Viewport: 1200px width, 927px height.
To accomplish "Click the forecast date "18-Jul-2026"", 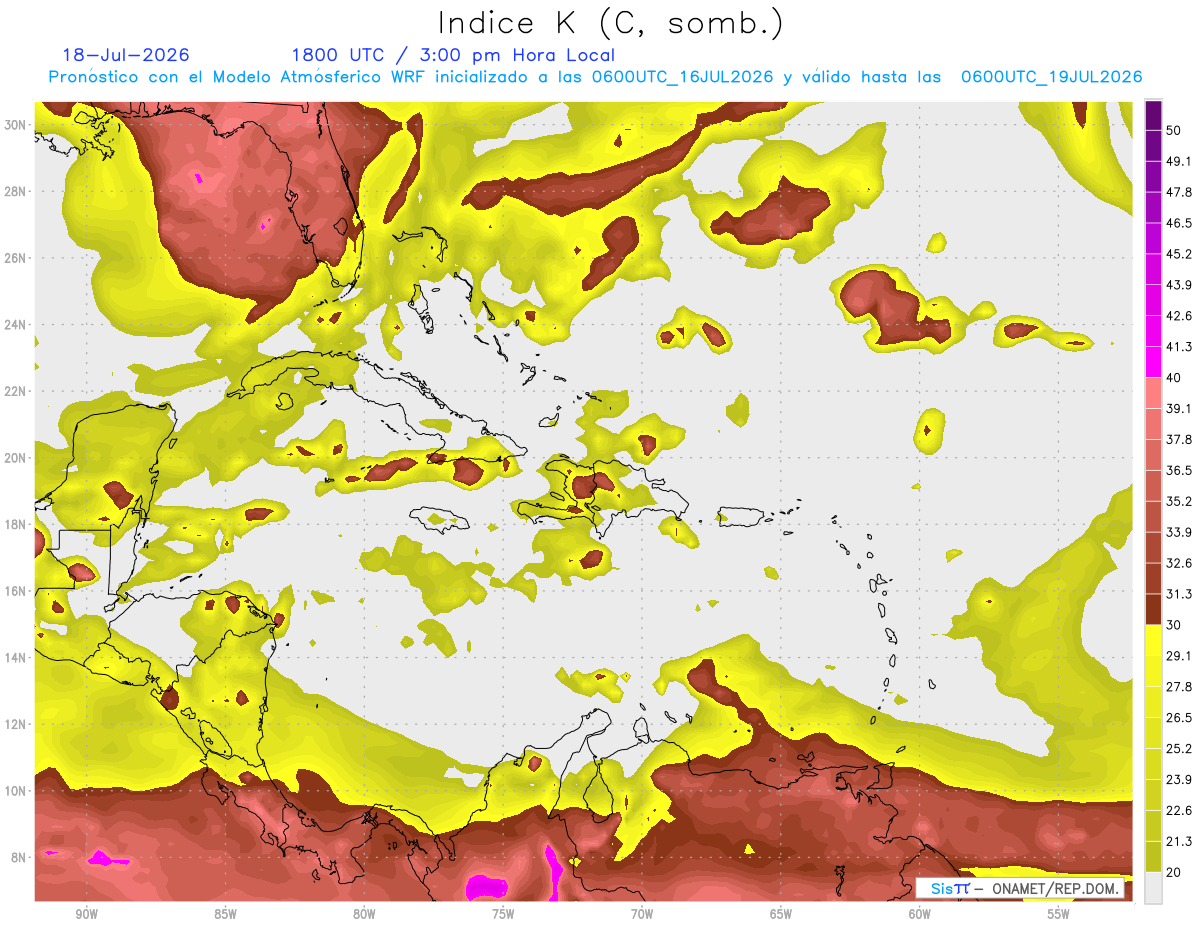I will pos(126,55).
